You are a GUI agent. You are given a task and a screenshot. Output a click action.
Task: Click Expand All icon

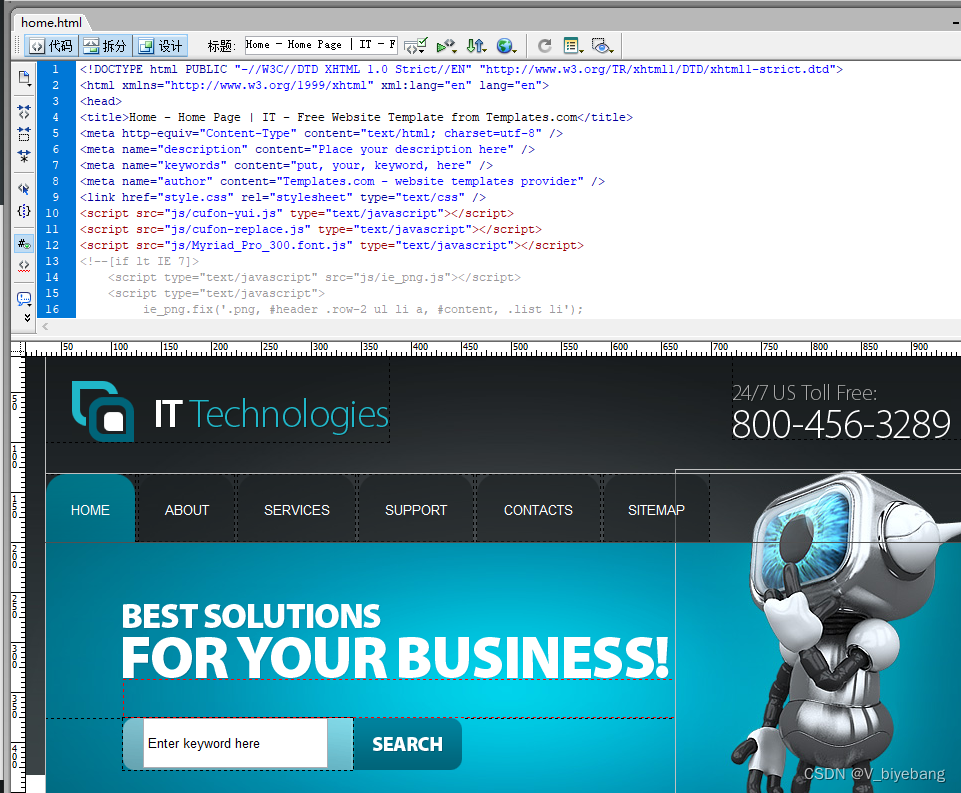coord(24,156)
